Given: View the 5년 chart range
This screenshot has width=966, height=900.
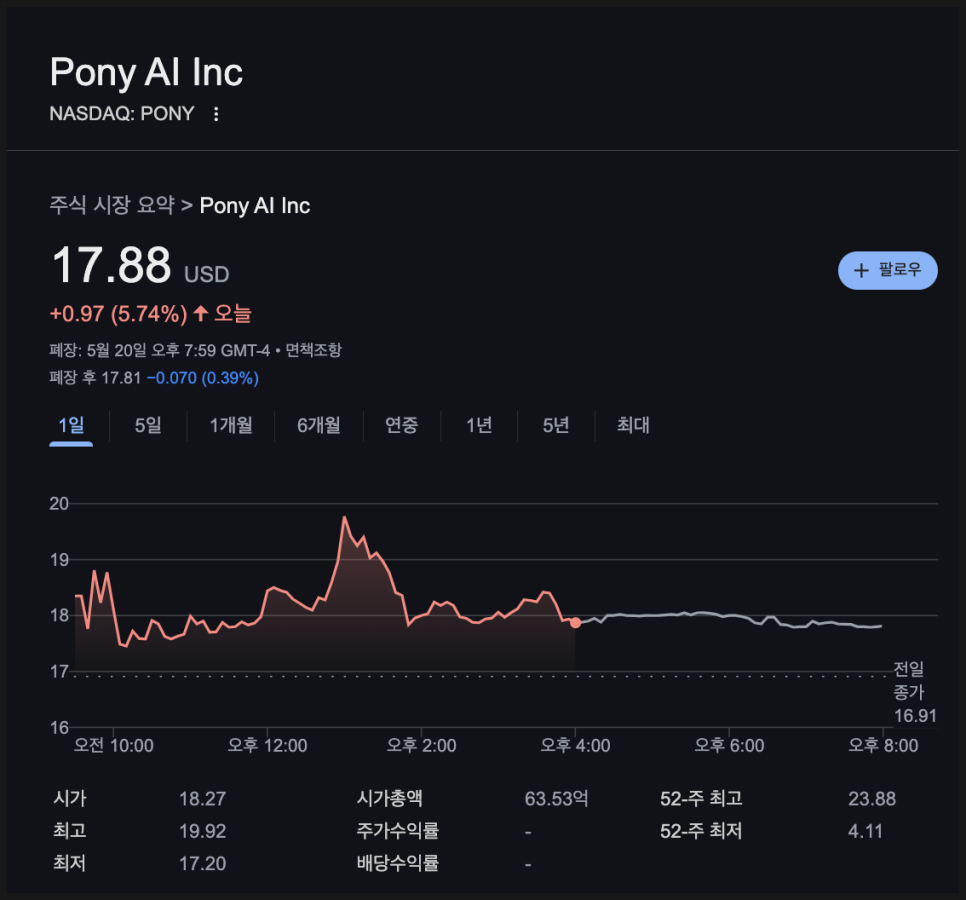Looking at the screenshot, I should (556, 425).
